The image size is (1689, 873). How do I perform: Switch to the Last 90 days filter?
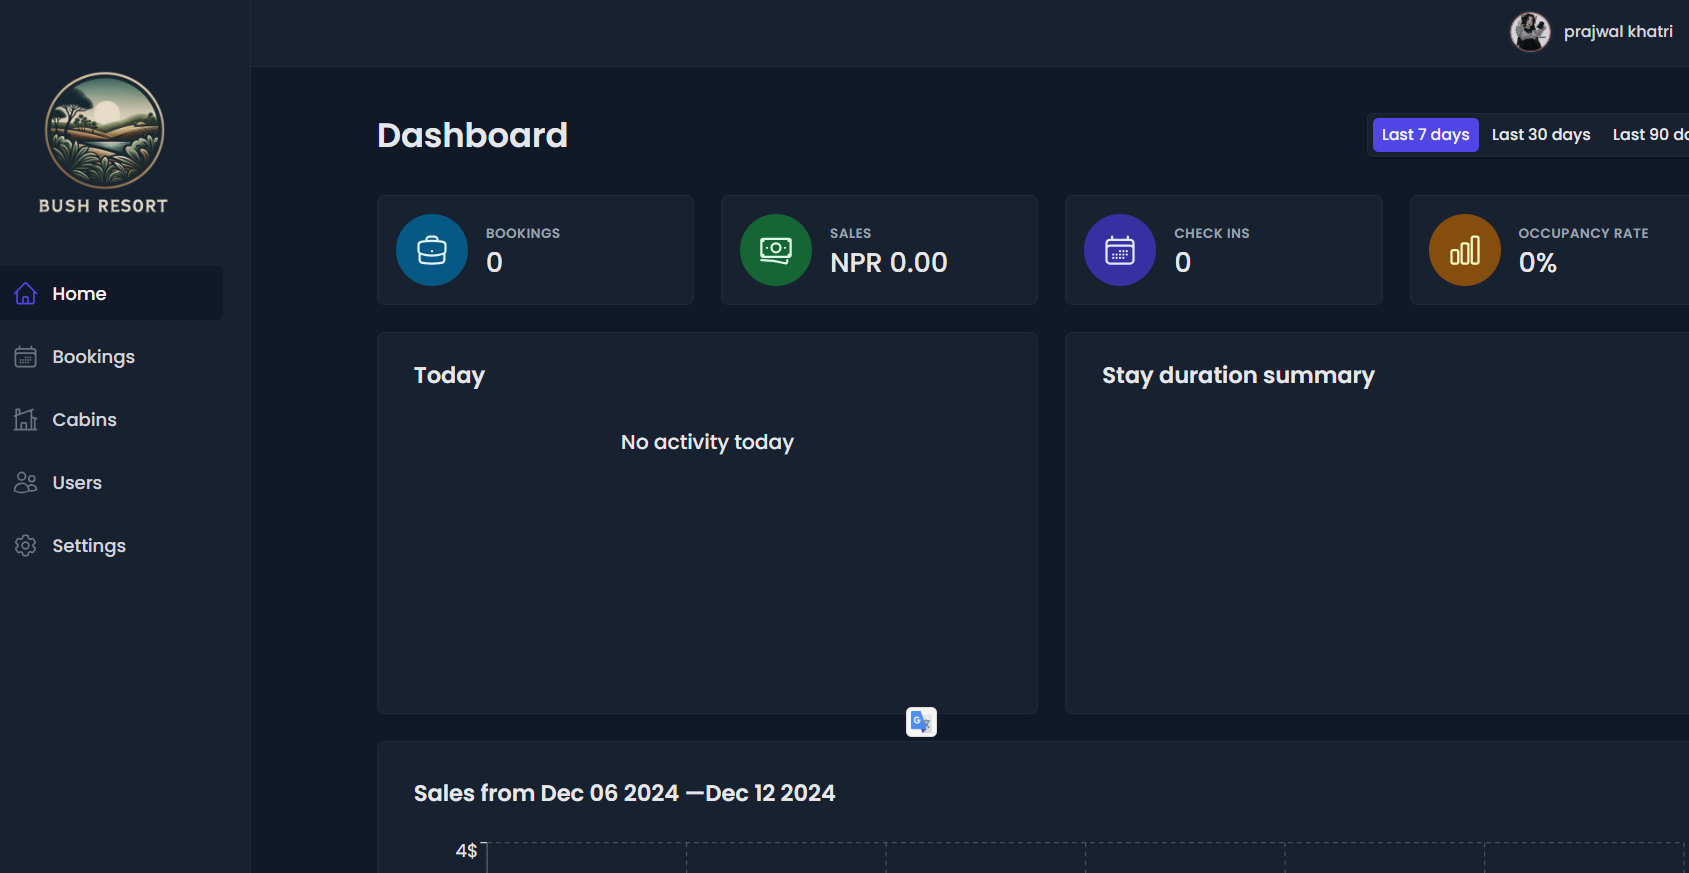(x=1649, y=135)
